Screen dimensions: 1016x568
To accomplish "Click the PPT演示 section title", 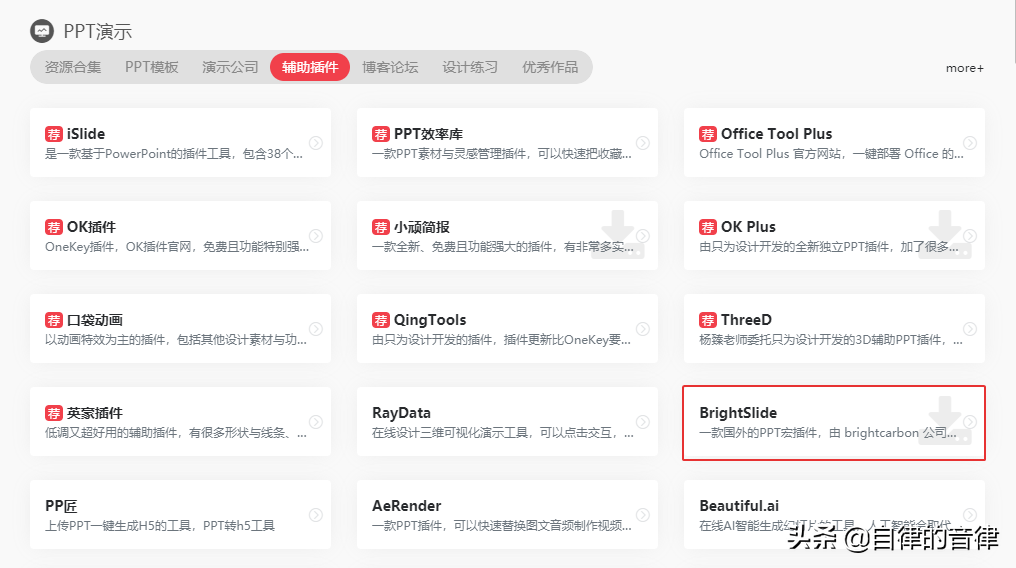I will click(98, 32).
